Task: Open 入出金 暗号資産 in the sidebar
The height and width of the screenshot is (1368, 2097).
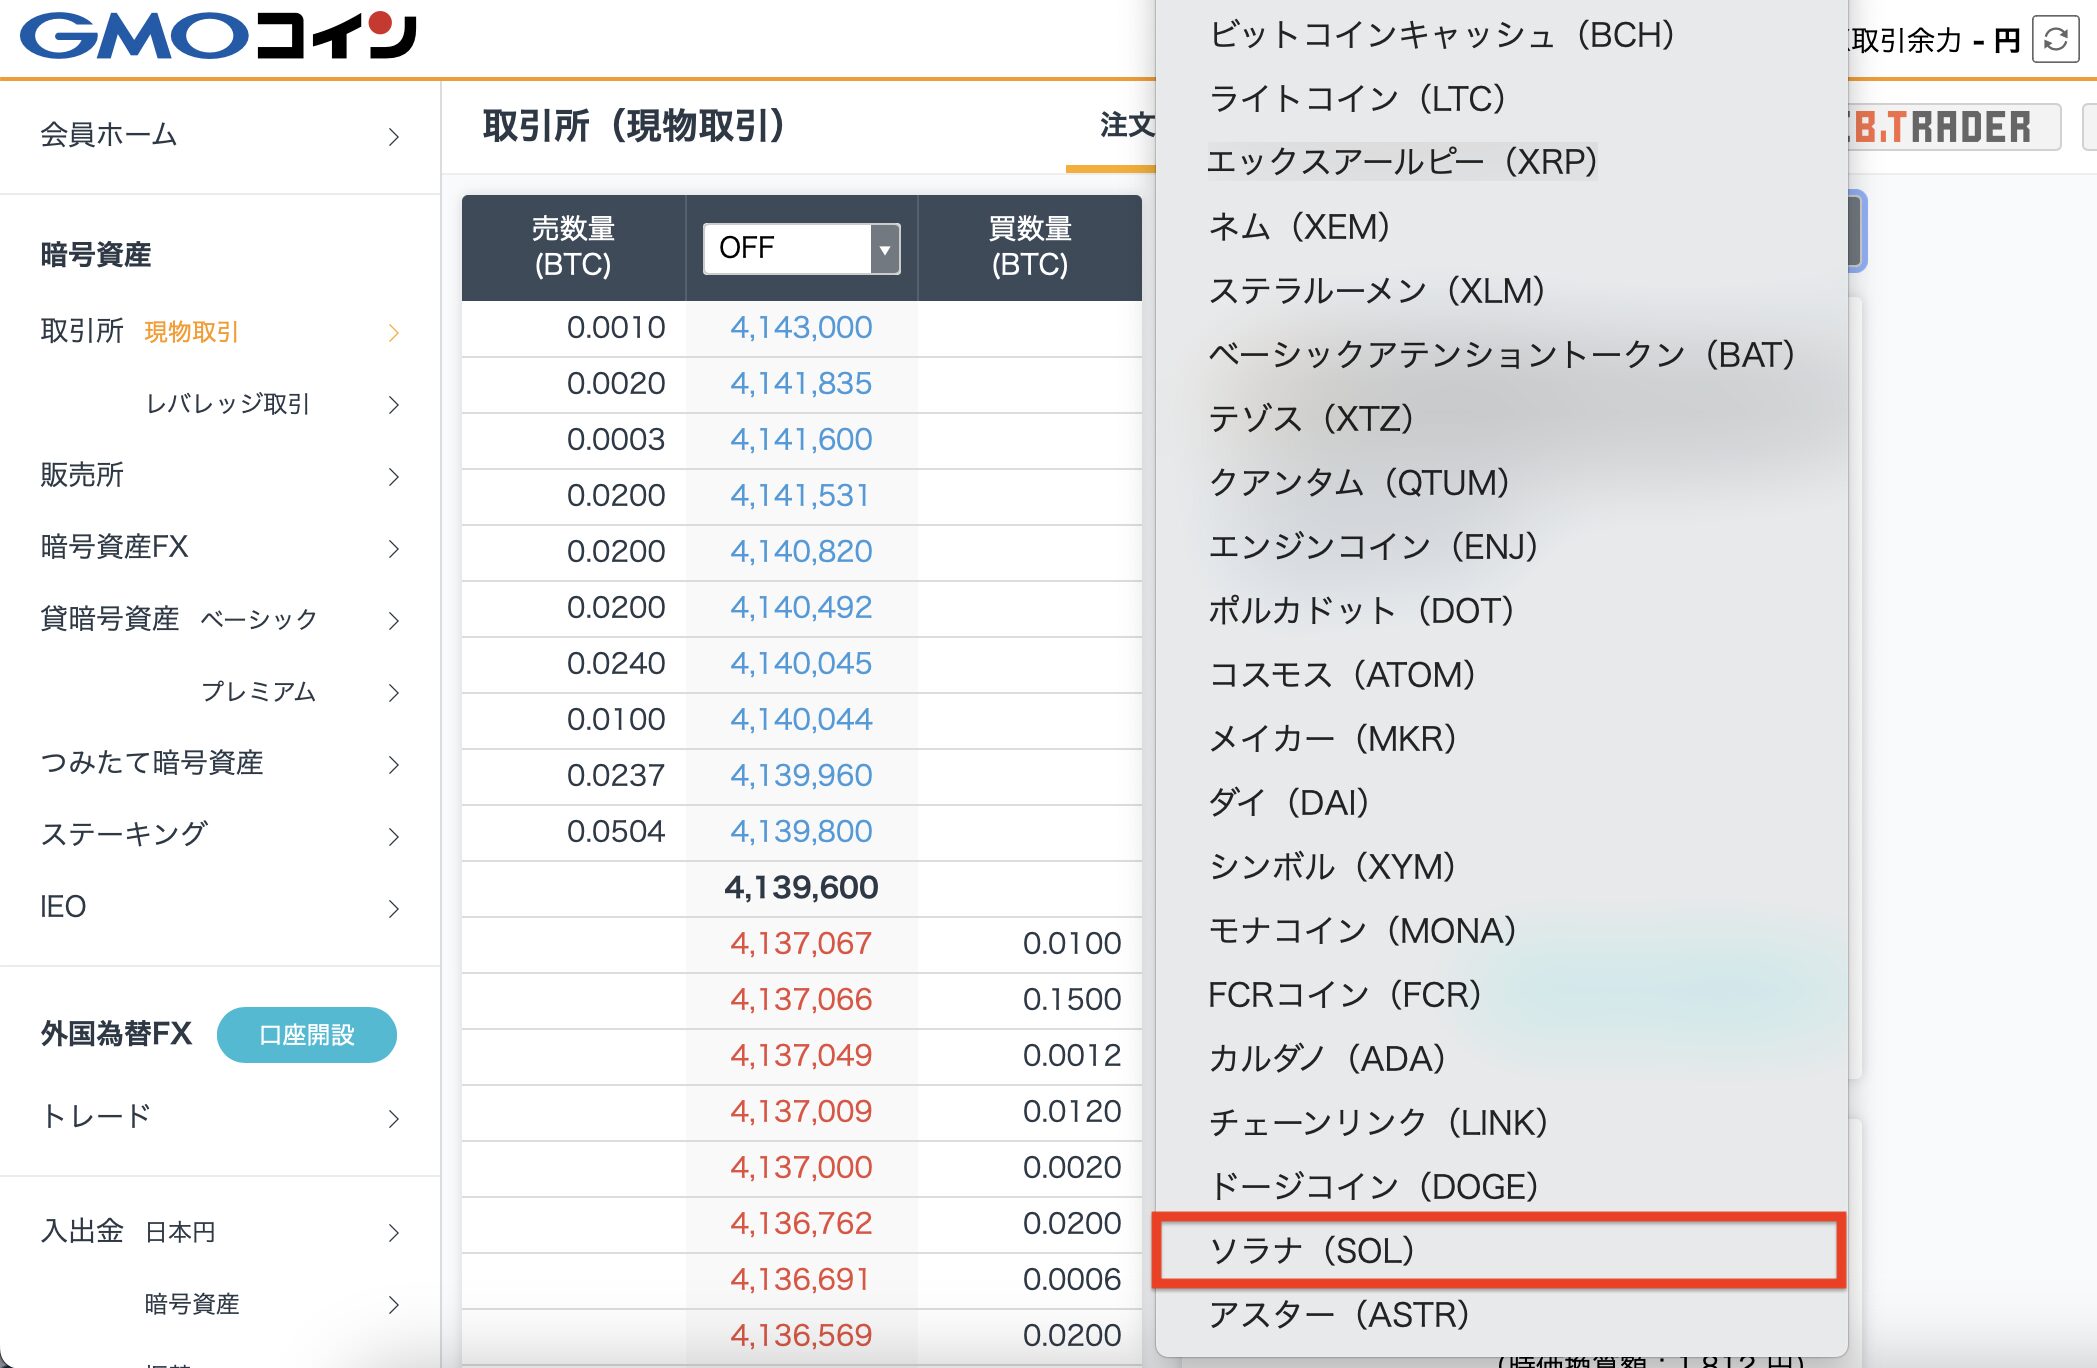Action: [x=192, y=1304]
